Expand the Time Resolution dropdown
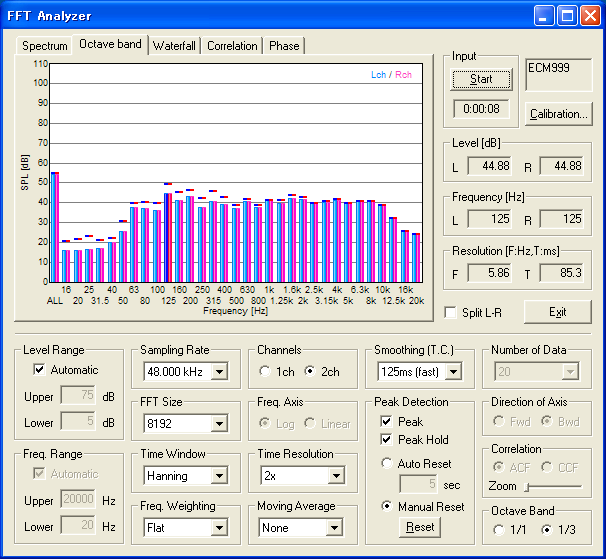This screenshot has width=606, height=559. click(336, 476)
